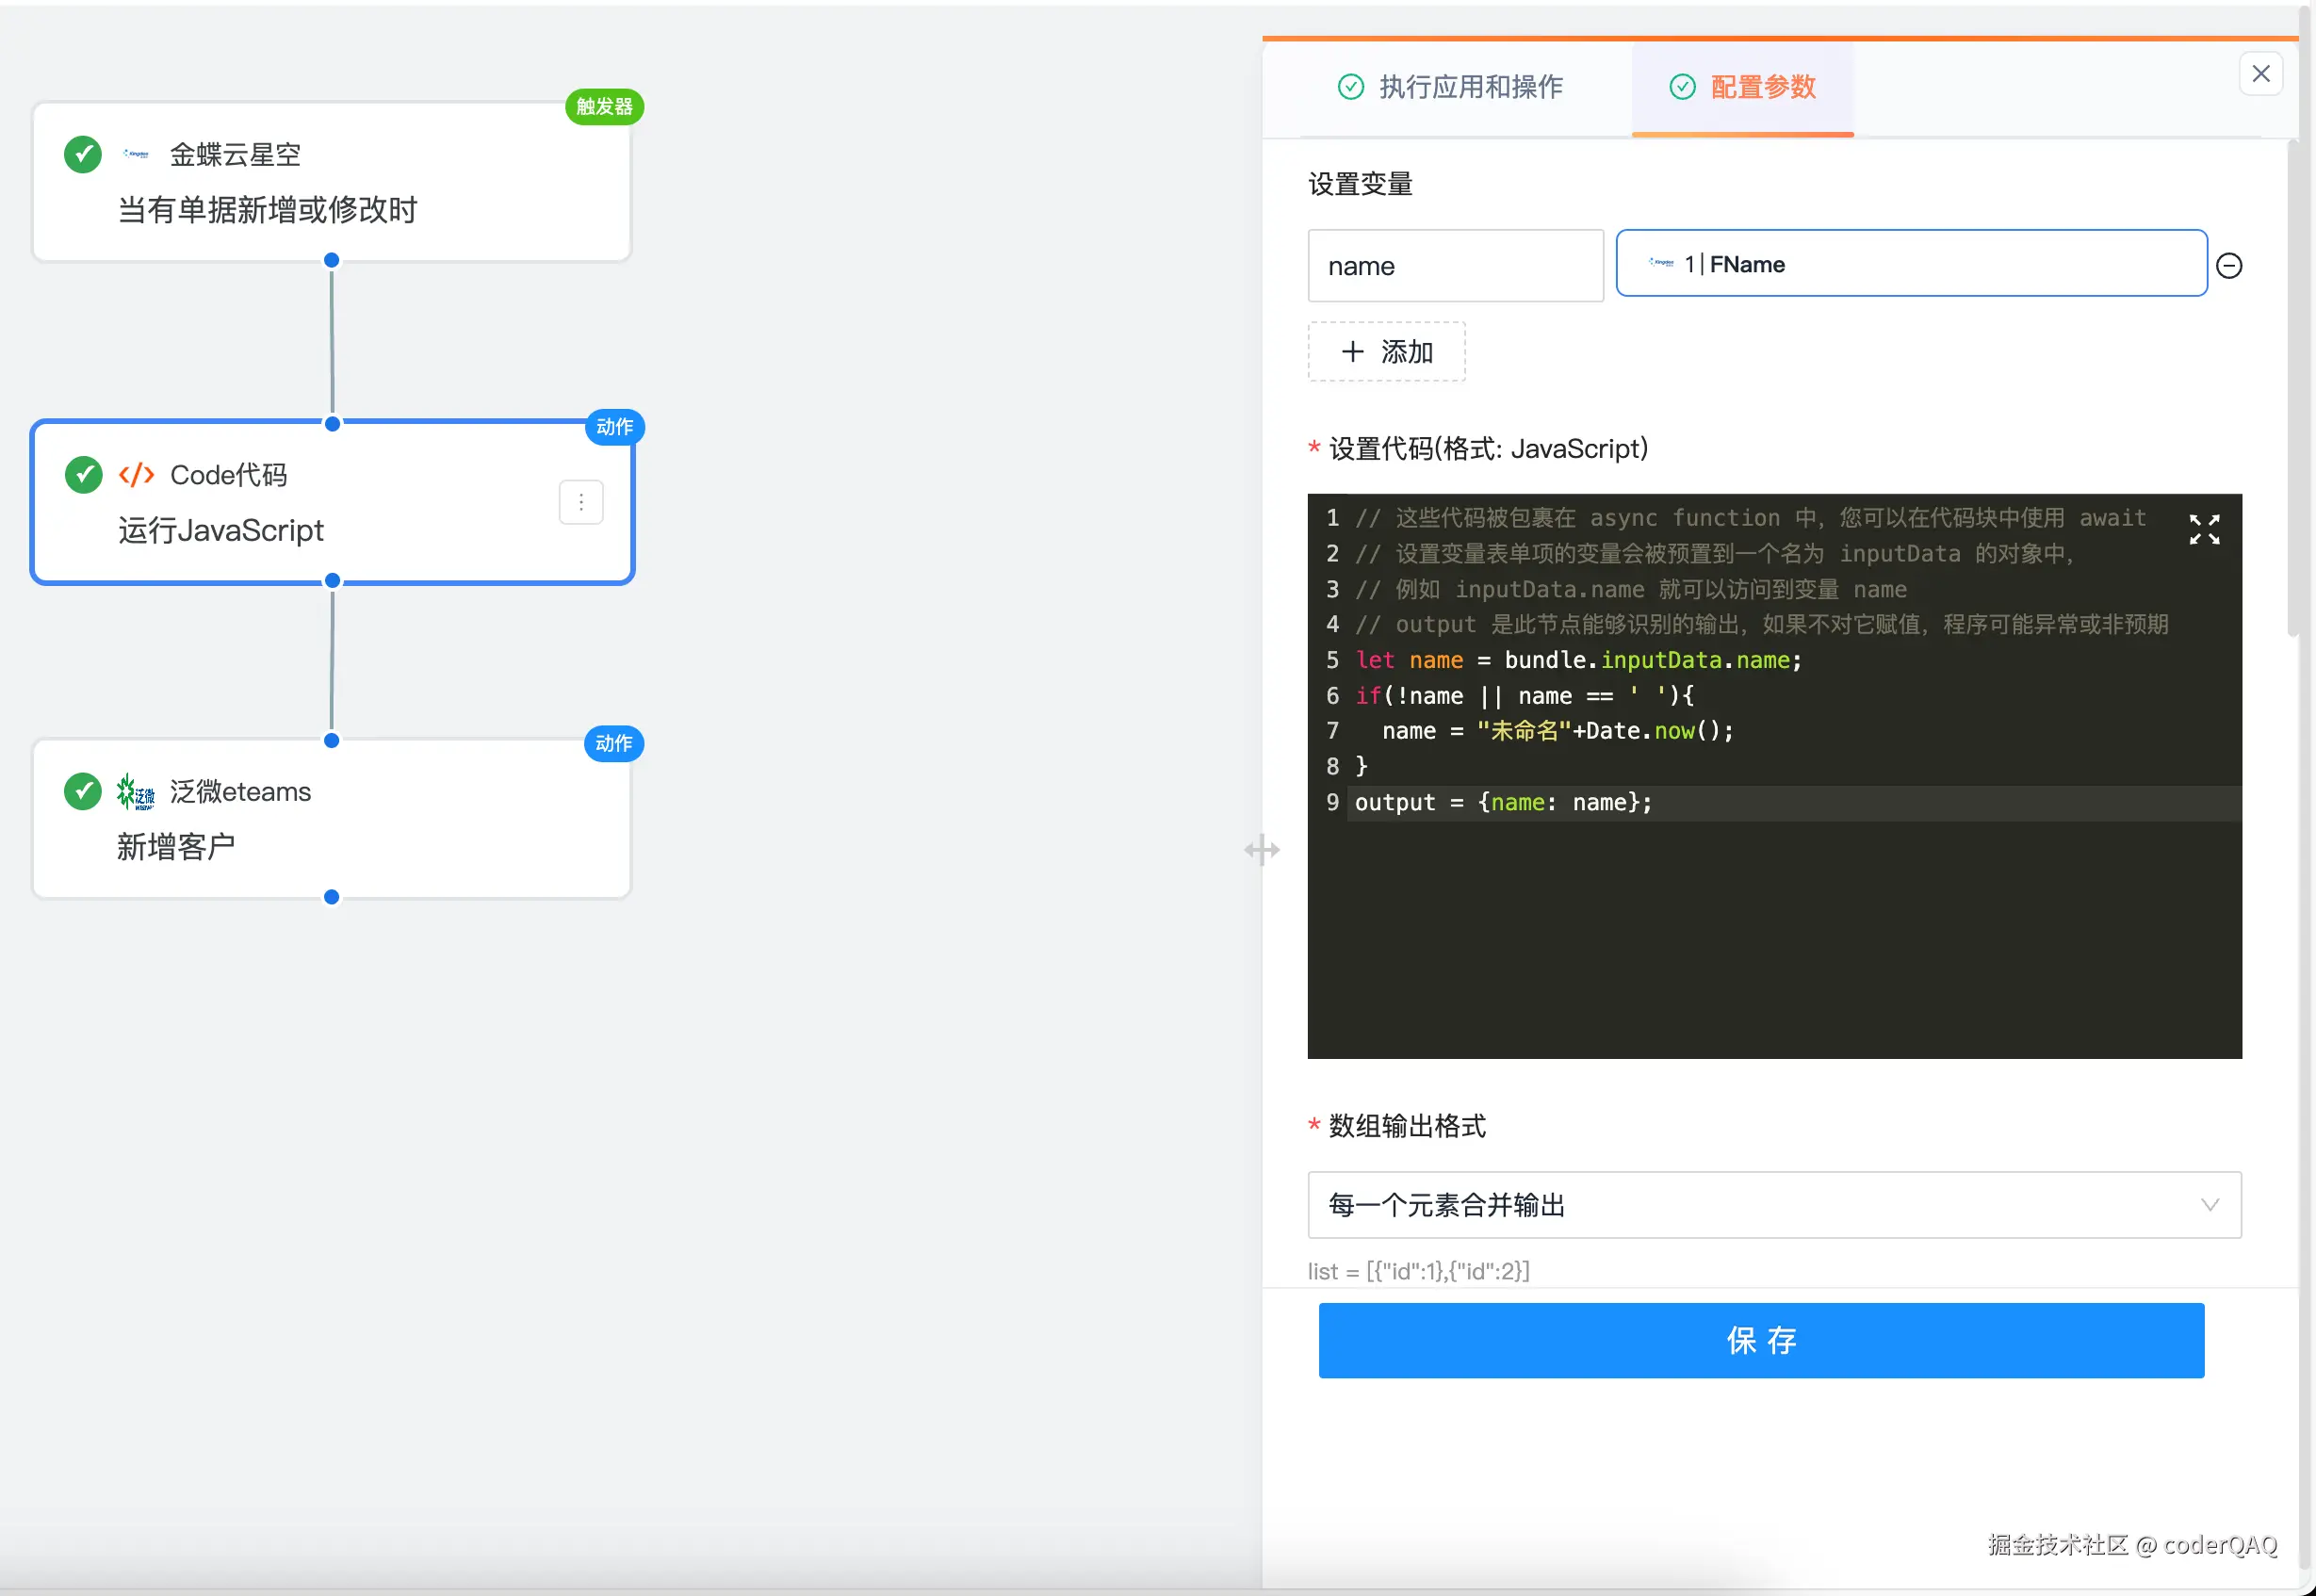
Task: Click the 金蝶云星空 logo icon
Action: [136, 154]
